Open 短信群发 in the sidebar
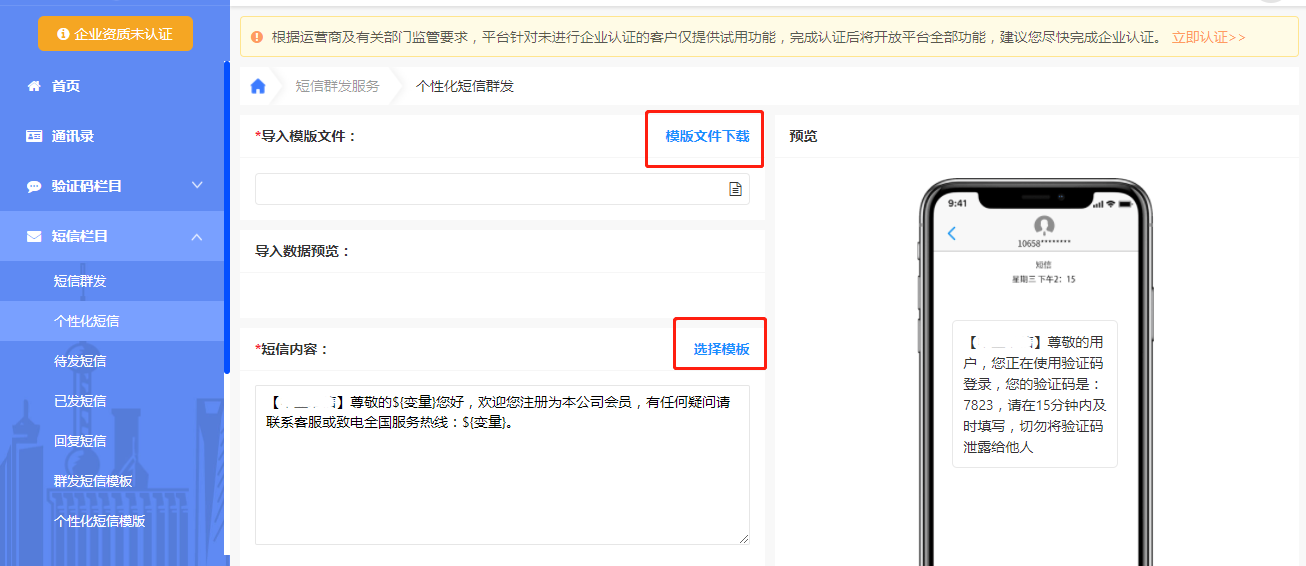 click(80, 281)
